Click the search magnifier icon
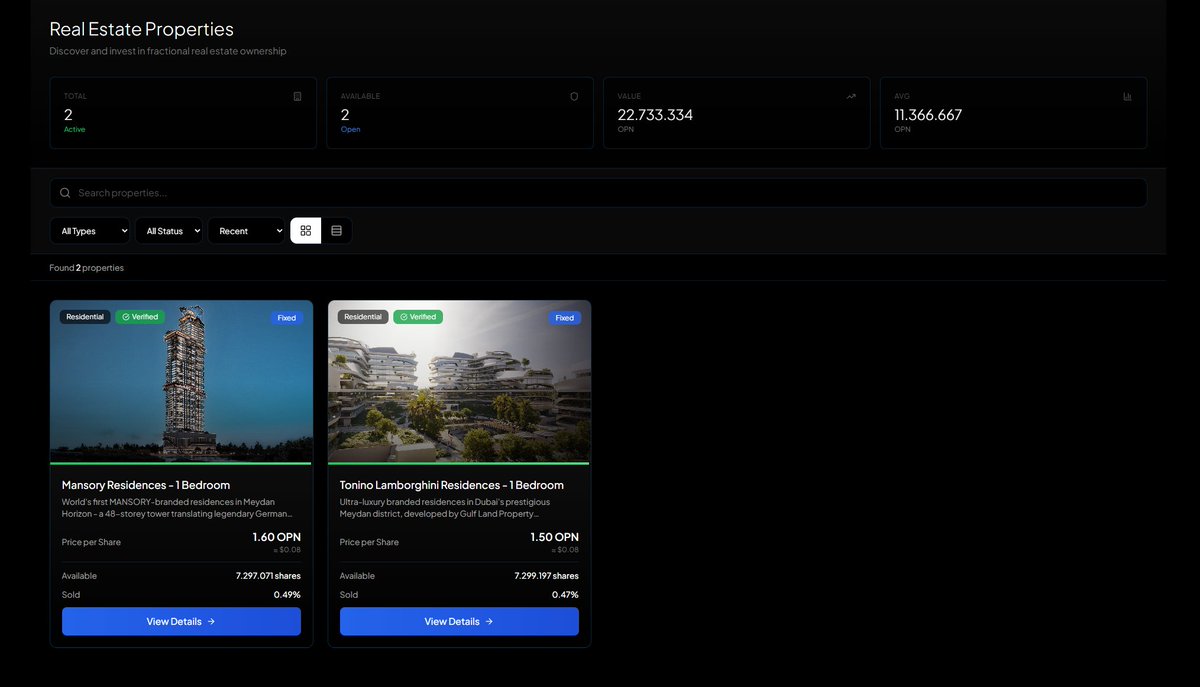Image resolution: width=1200 pixels, height=687 pixels. (x=65, y=193)
